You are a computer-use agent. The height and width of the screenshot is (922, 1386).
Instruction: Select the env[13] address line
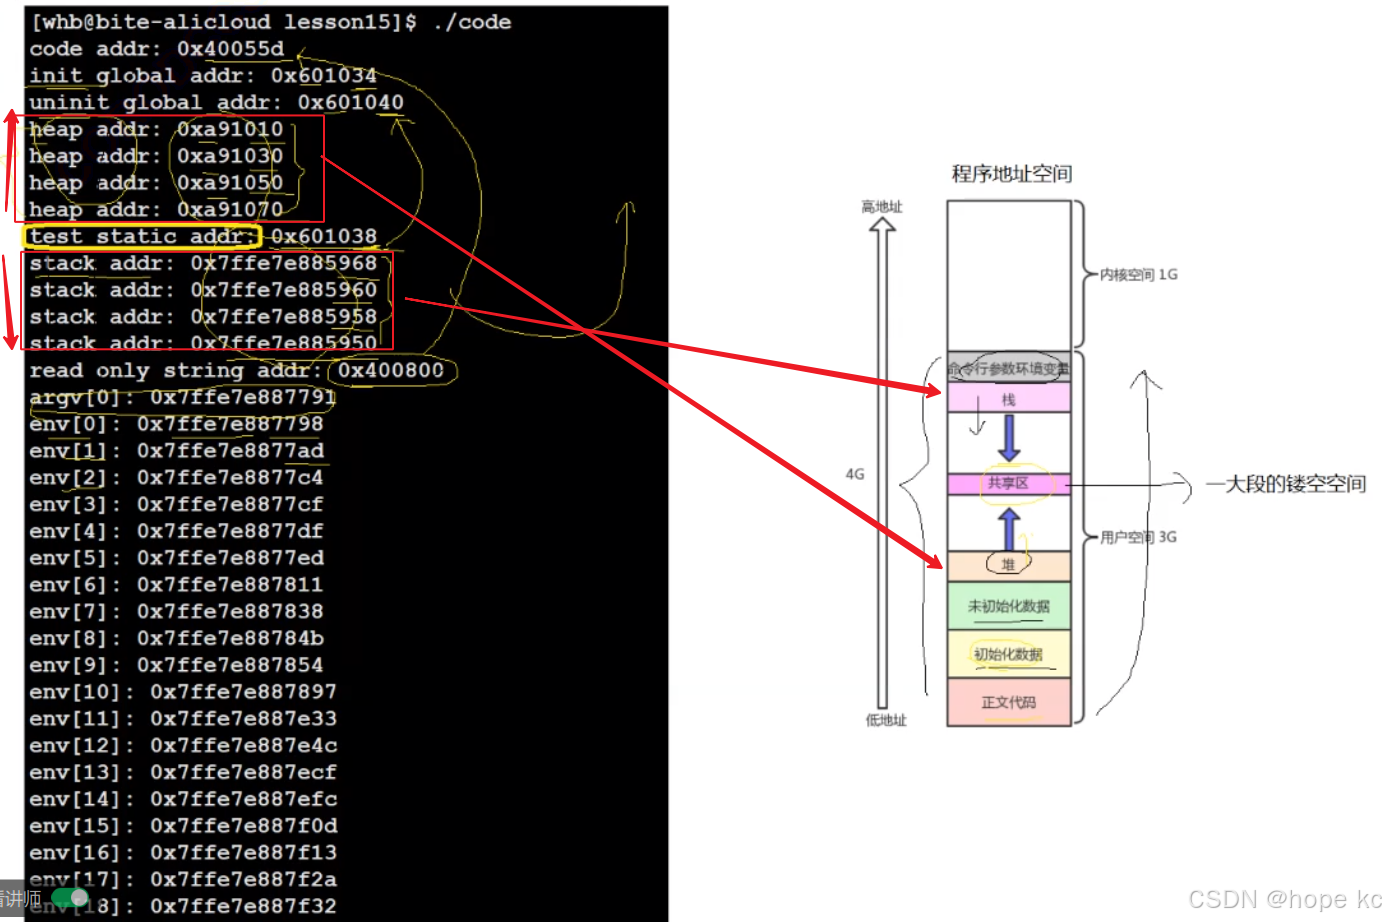[183, 773]
